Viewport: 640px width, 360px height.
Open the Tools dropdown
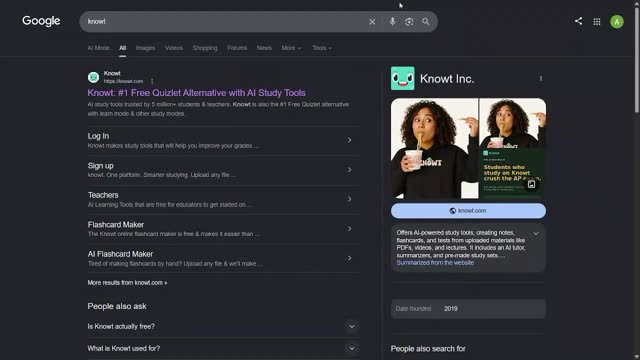pos(322,48)
